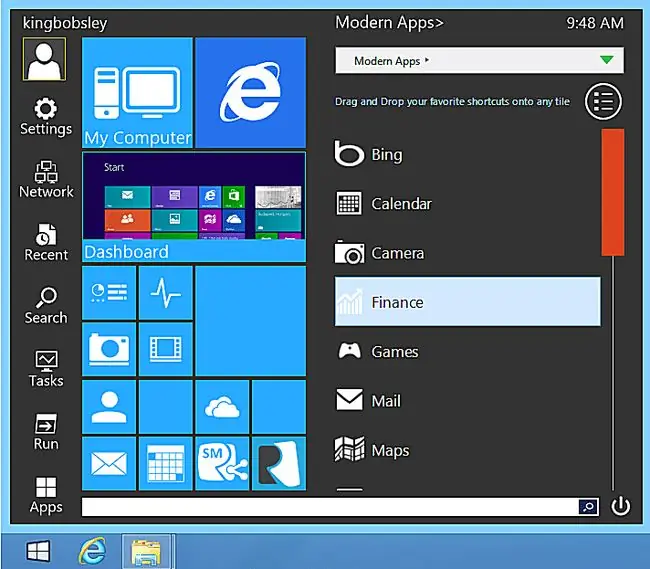Screen dimensions: 650x569
Task: Click the pie chart list tile
Action: tap(109, 293)
